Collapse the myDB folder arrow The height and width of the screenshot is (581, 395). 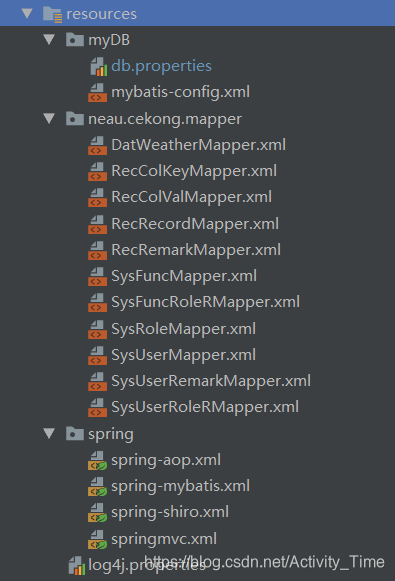tap(49, 39)
